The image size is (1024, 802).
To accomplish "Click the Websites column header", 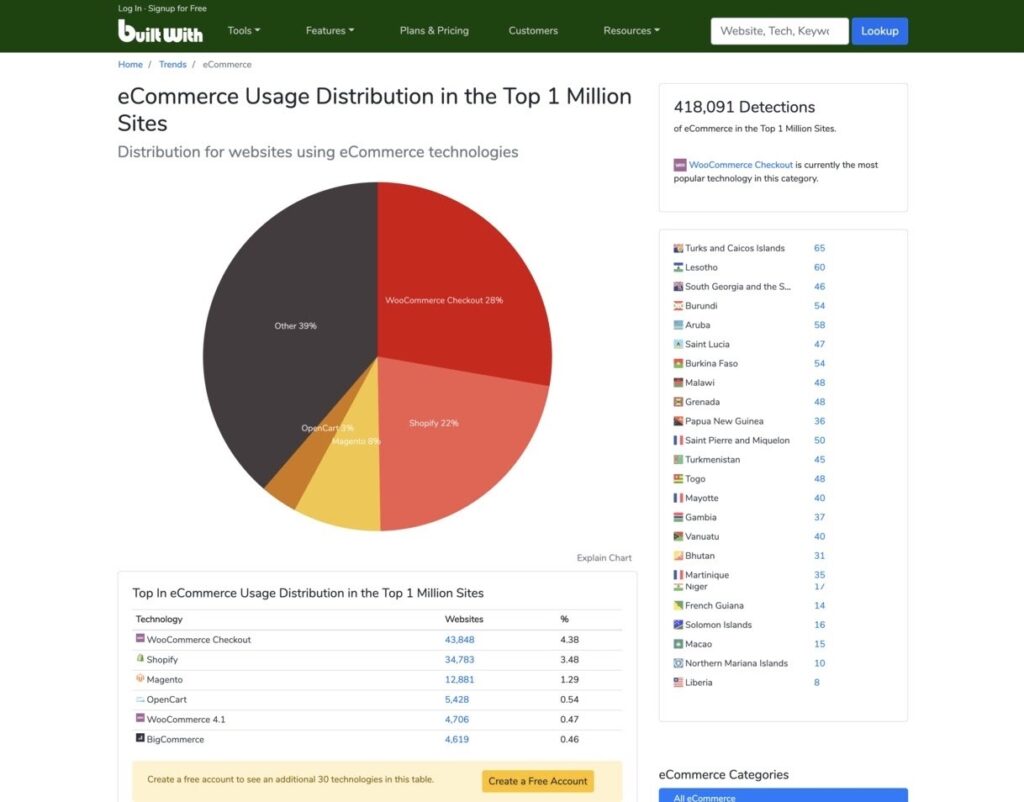I will (464, 619).
